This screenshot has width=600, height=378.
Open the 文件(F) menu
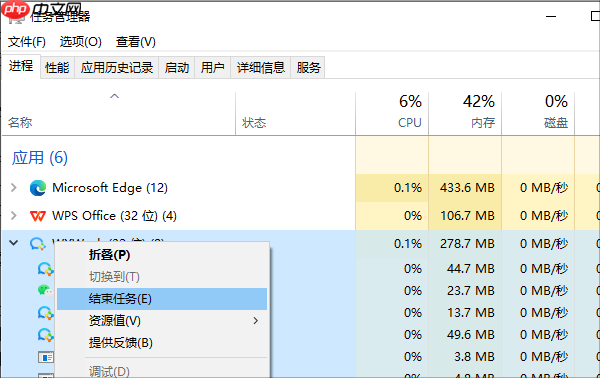click(x=27, y=42)
